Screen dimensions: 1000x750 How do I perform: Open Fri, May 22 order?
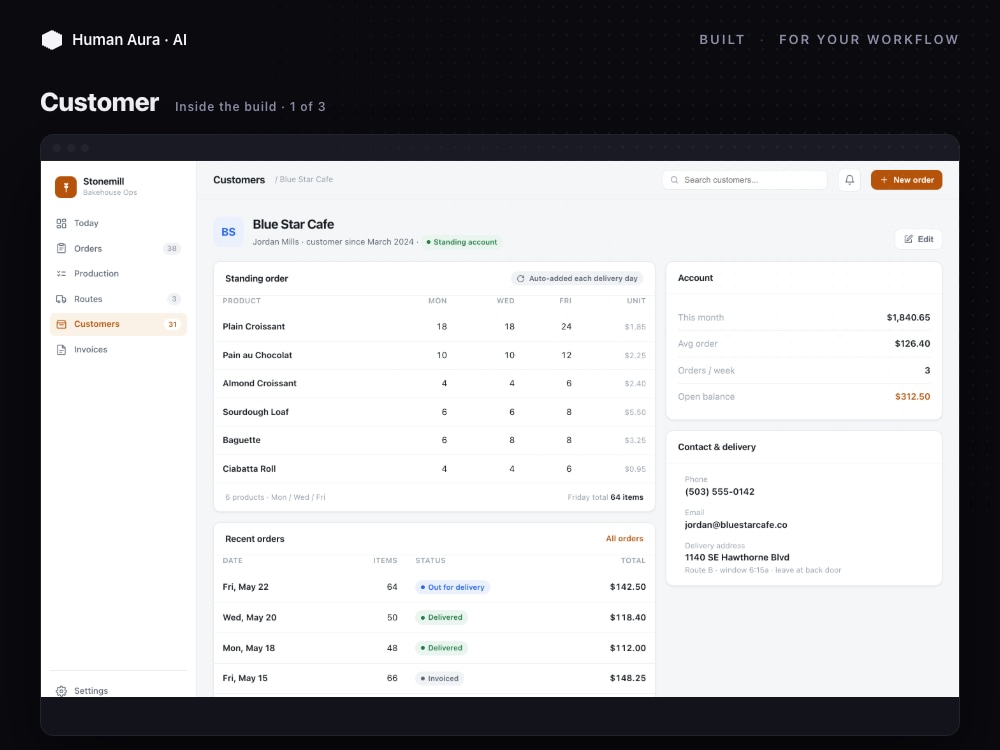[x=434, y=587]
